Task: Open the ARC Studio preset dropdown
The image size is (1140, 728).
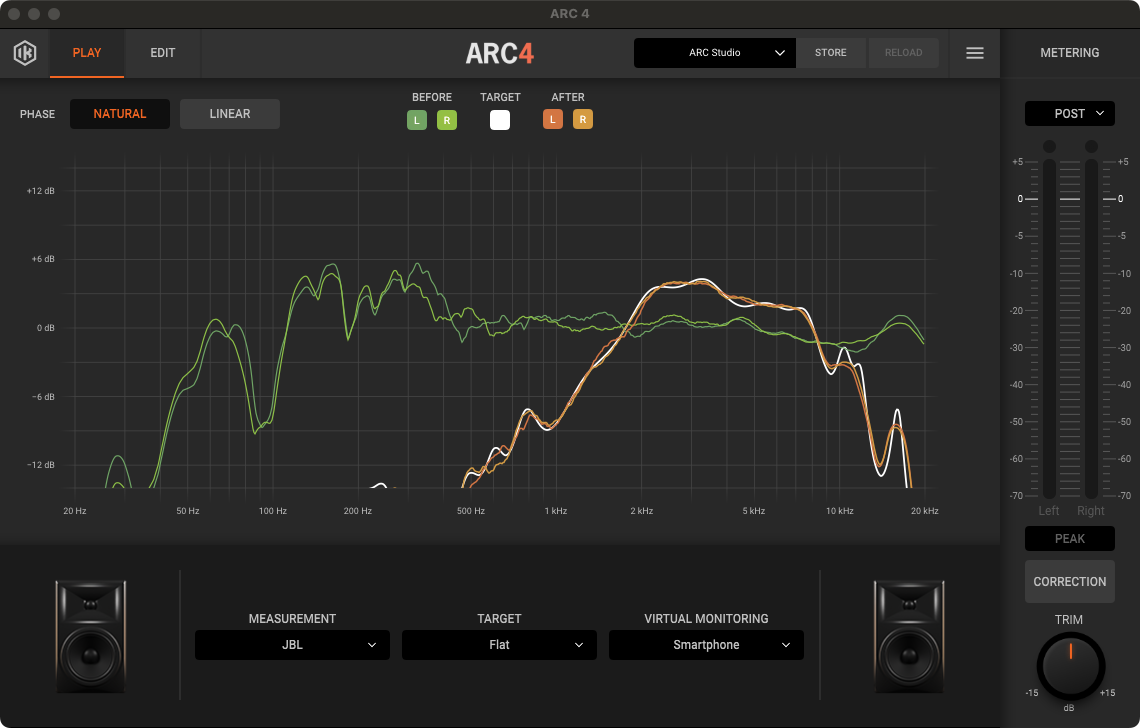Action: tap(715, 53)
